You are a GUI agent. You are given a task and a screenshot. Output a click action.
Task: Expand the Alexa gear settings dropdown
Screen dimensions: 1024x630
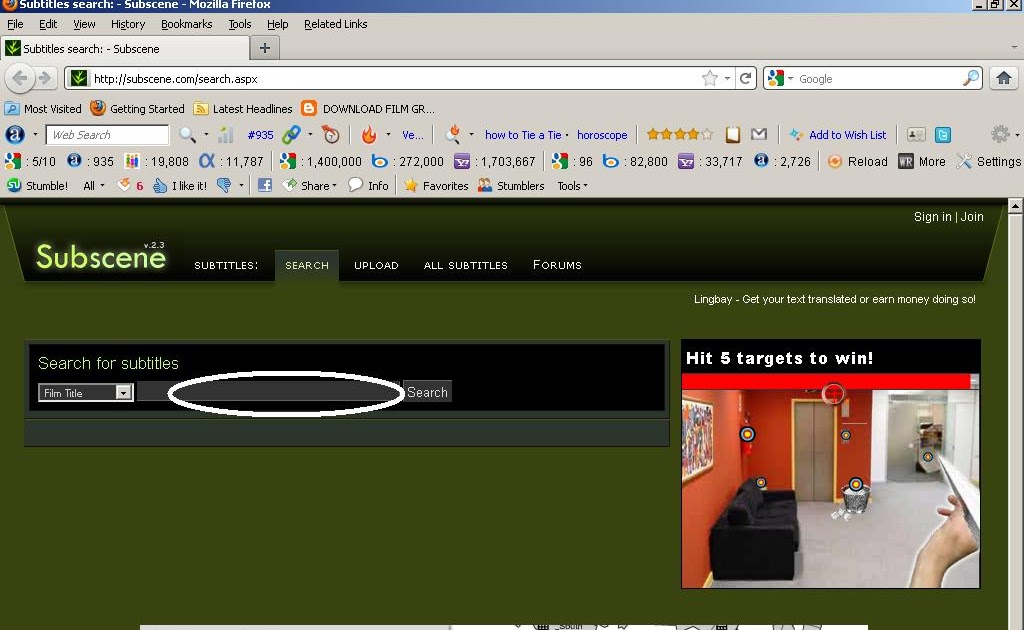1017,134
